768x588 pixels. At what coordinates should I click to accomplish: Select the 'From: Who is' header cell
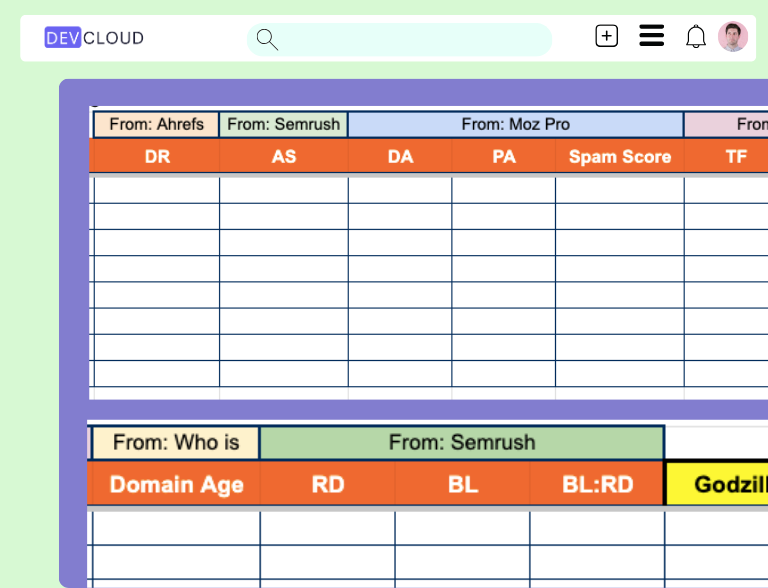coord(176,442)
